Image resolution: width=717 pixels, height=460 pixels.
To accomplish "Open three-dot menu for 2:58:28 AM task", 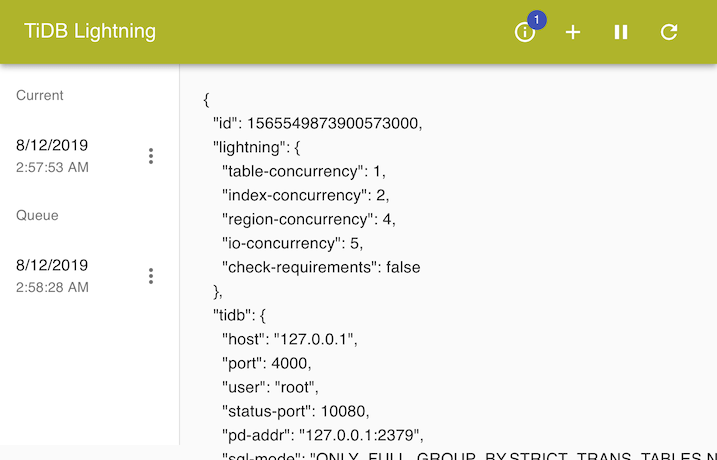I will pyautogui.click(x=151, y=276).
